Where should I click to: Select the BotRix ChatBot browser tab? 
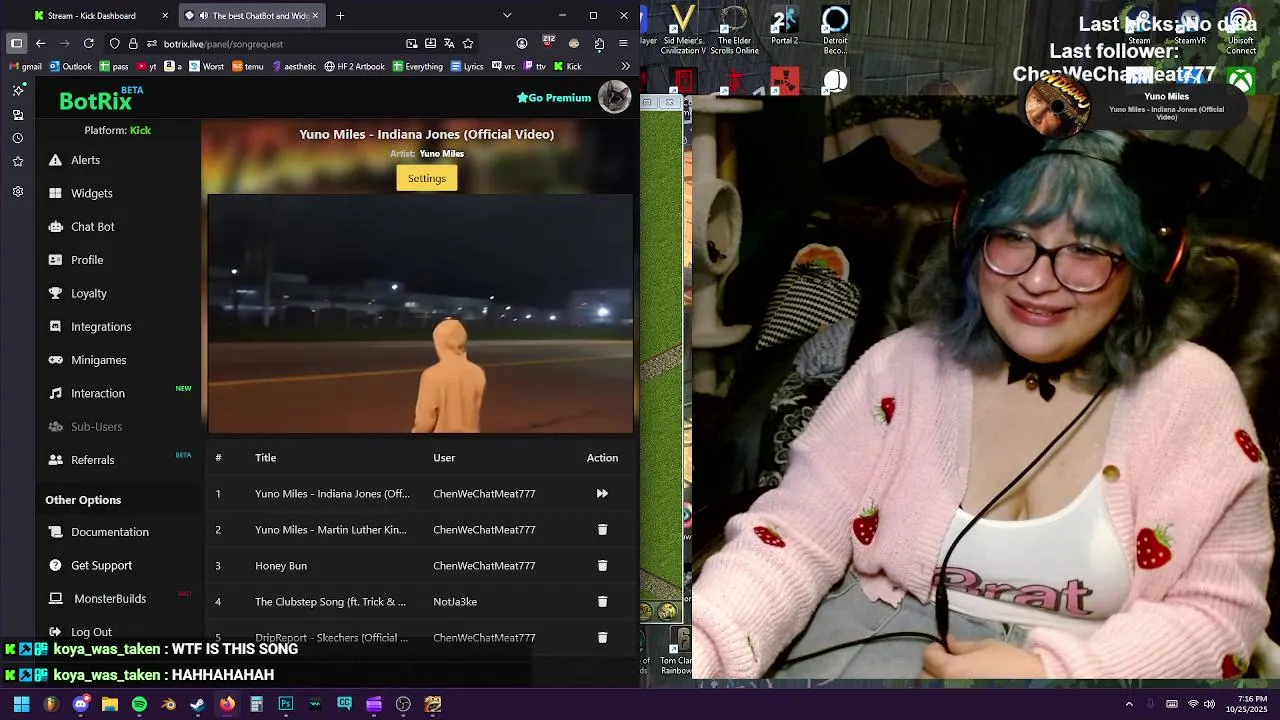click(251, 15)
